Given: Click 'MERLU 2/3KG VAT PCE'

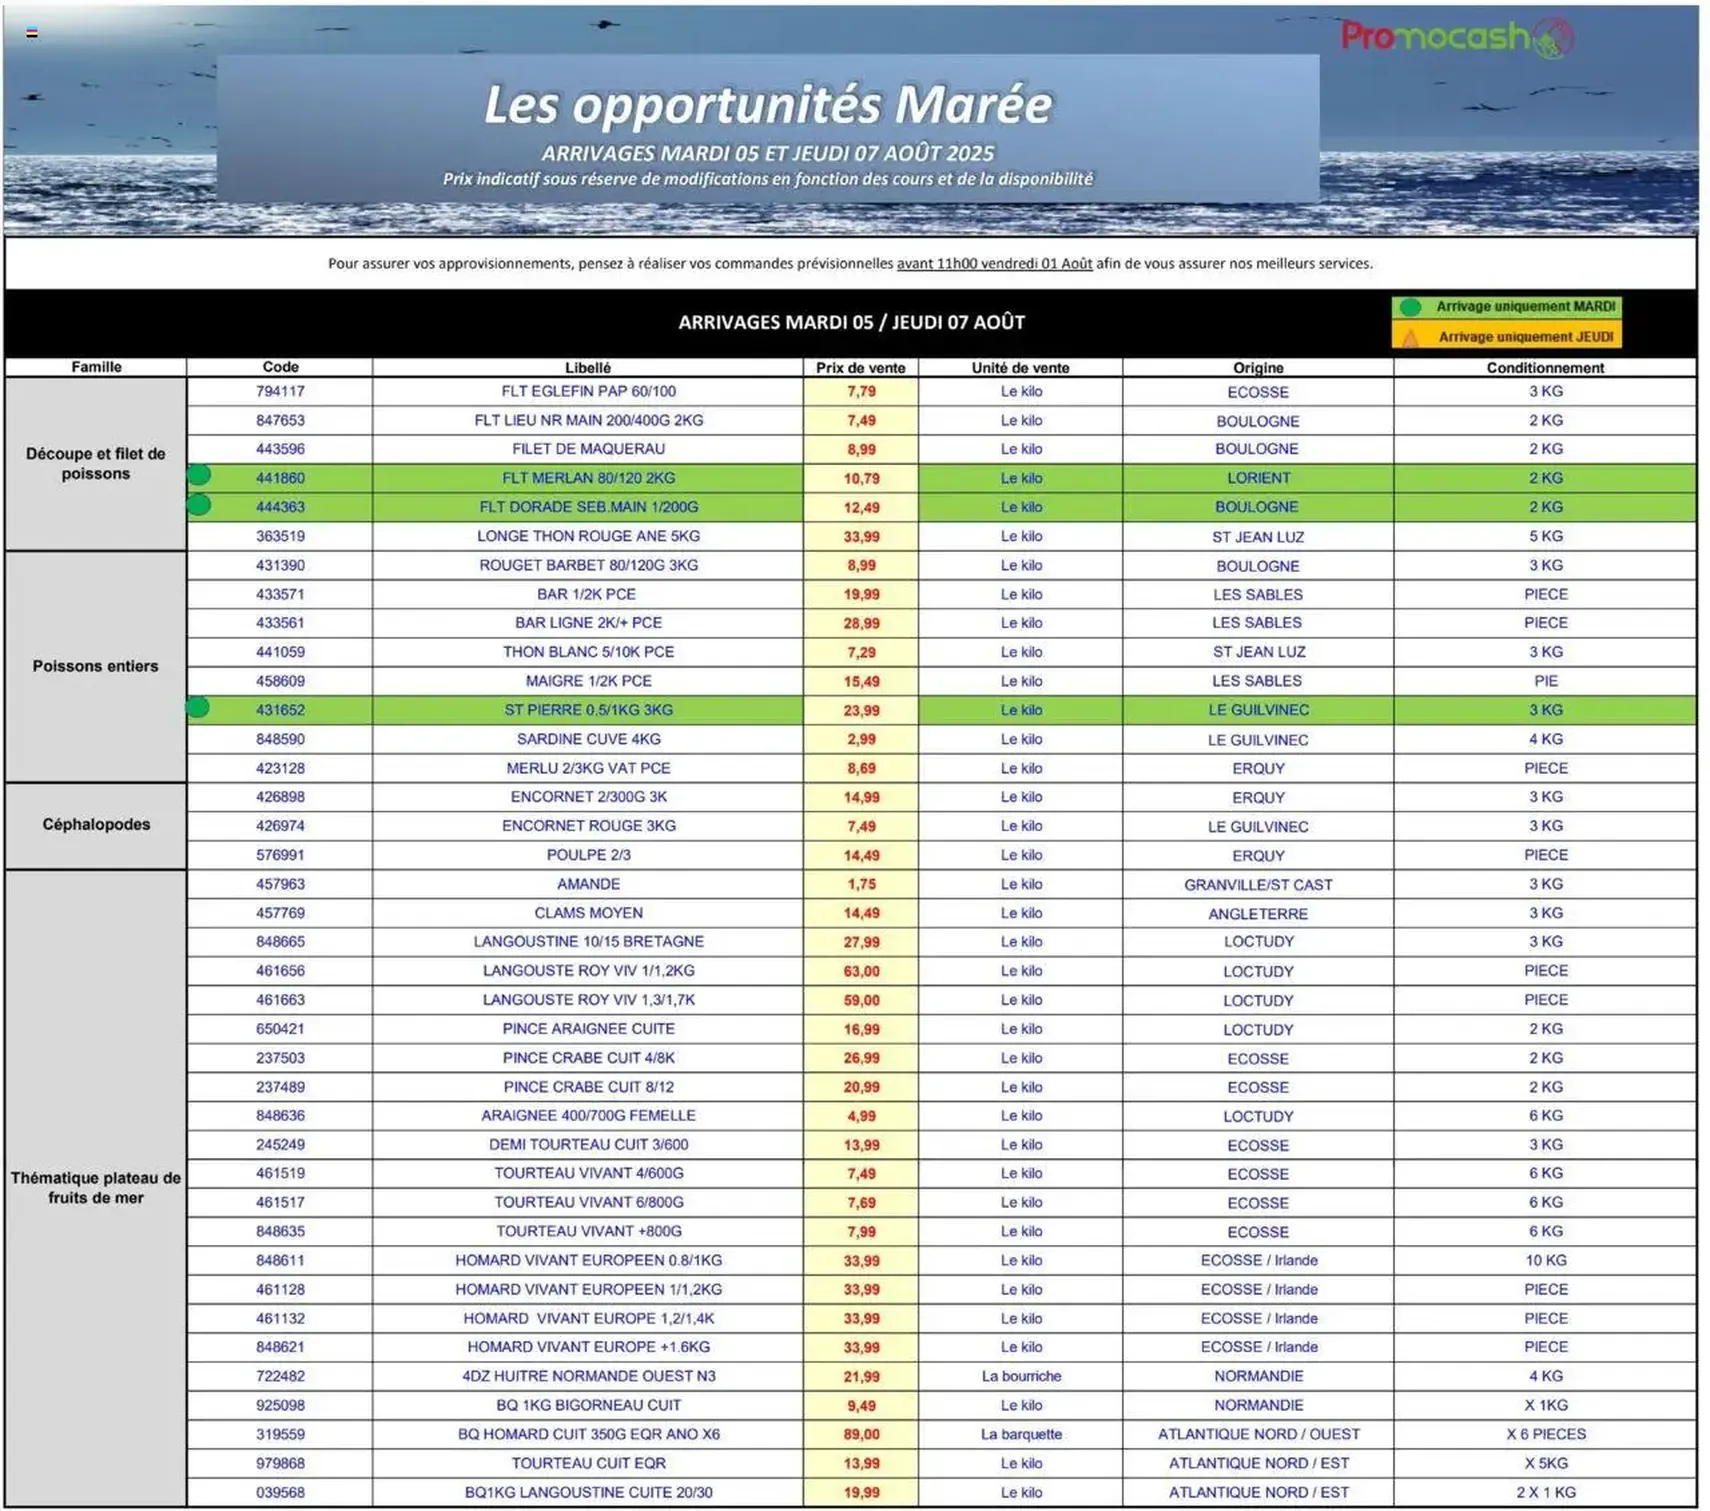Looking at the screenshot, I should click(x=588, y=768).
